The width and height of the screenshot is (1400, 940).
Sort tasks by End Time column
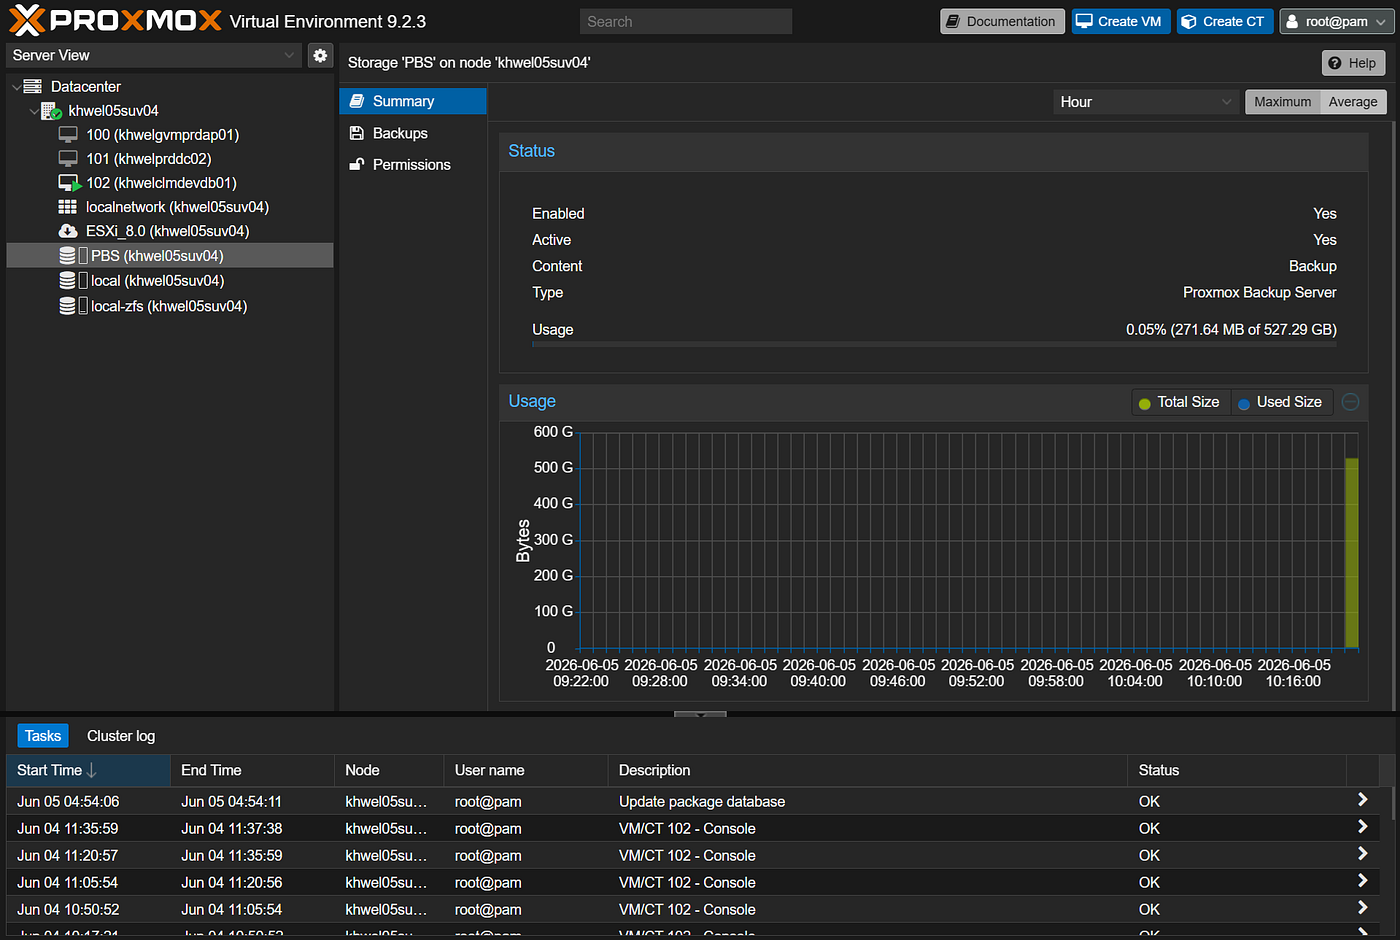[253, 770]
